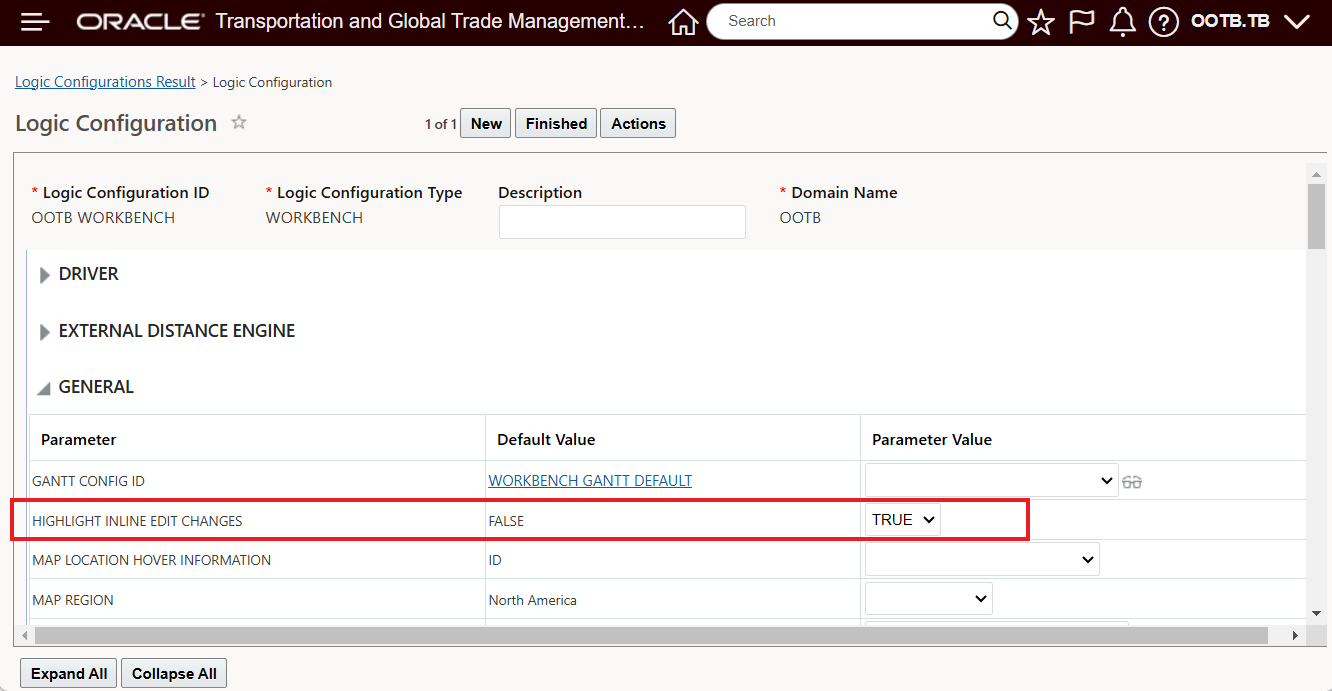Image resolution: width=1332 pixels, height=691 pixels.
Task: Click the OOTB WORKBENCH configuration ID value
Action: 103,218
